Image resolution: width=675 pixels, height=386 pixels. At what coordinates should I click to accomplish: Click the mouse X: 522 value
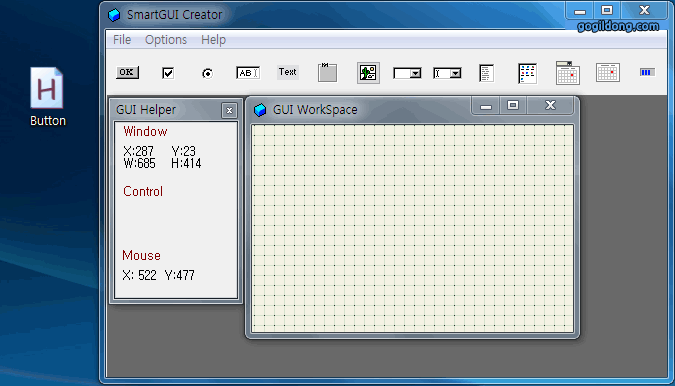(139, 275)
